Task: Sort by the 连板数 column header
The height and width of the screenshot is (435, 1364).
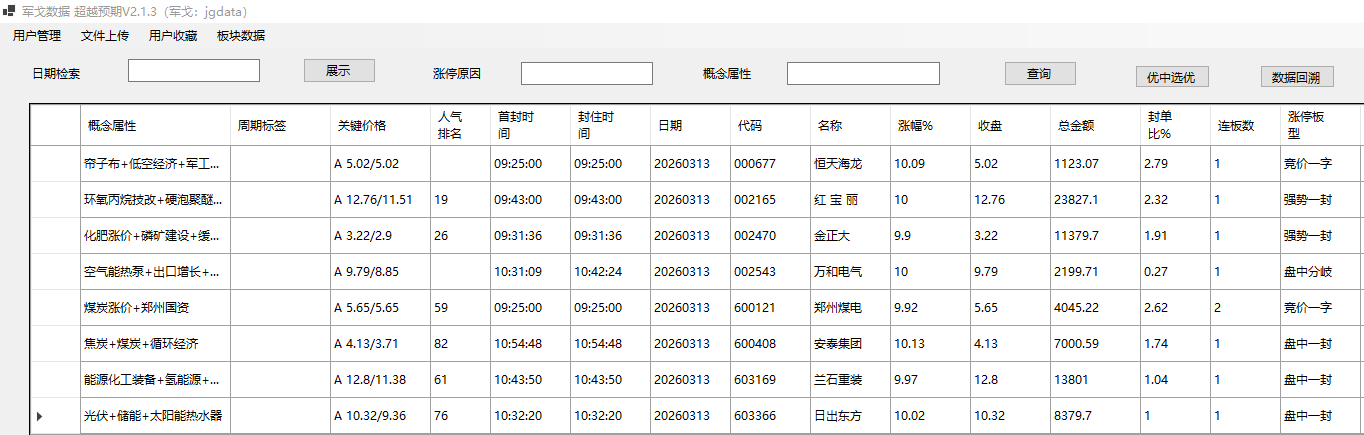Action: click(x=1245, y=126)
